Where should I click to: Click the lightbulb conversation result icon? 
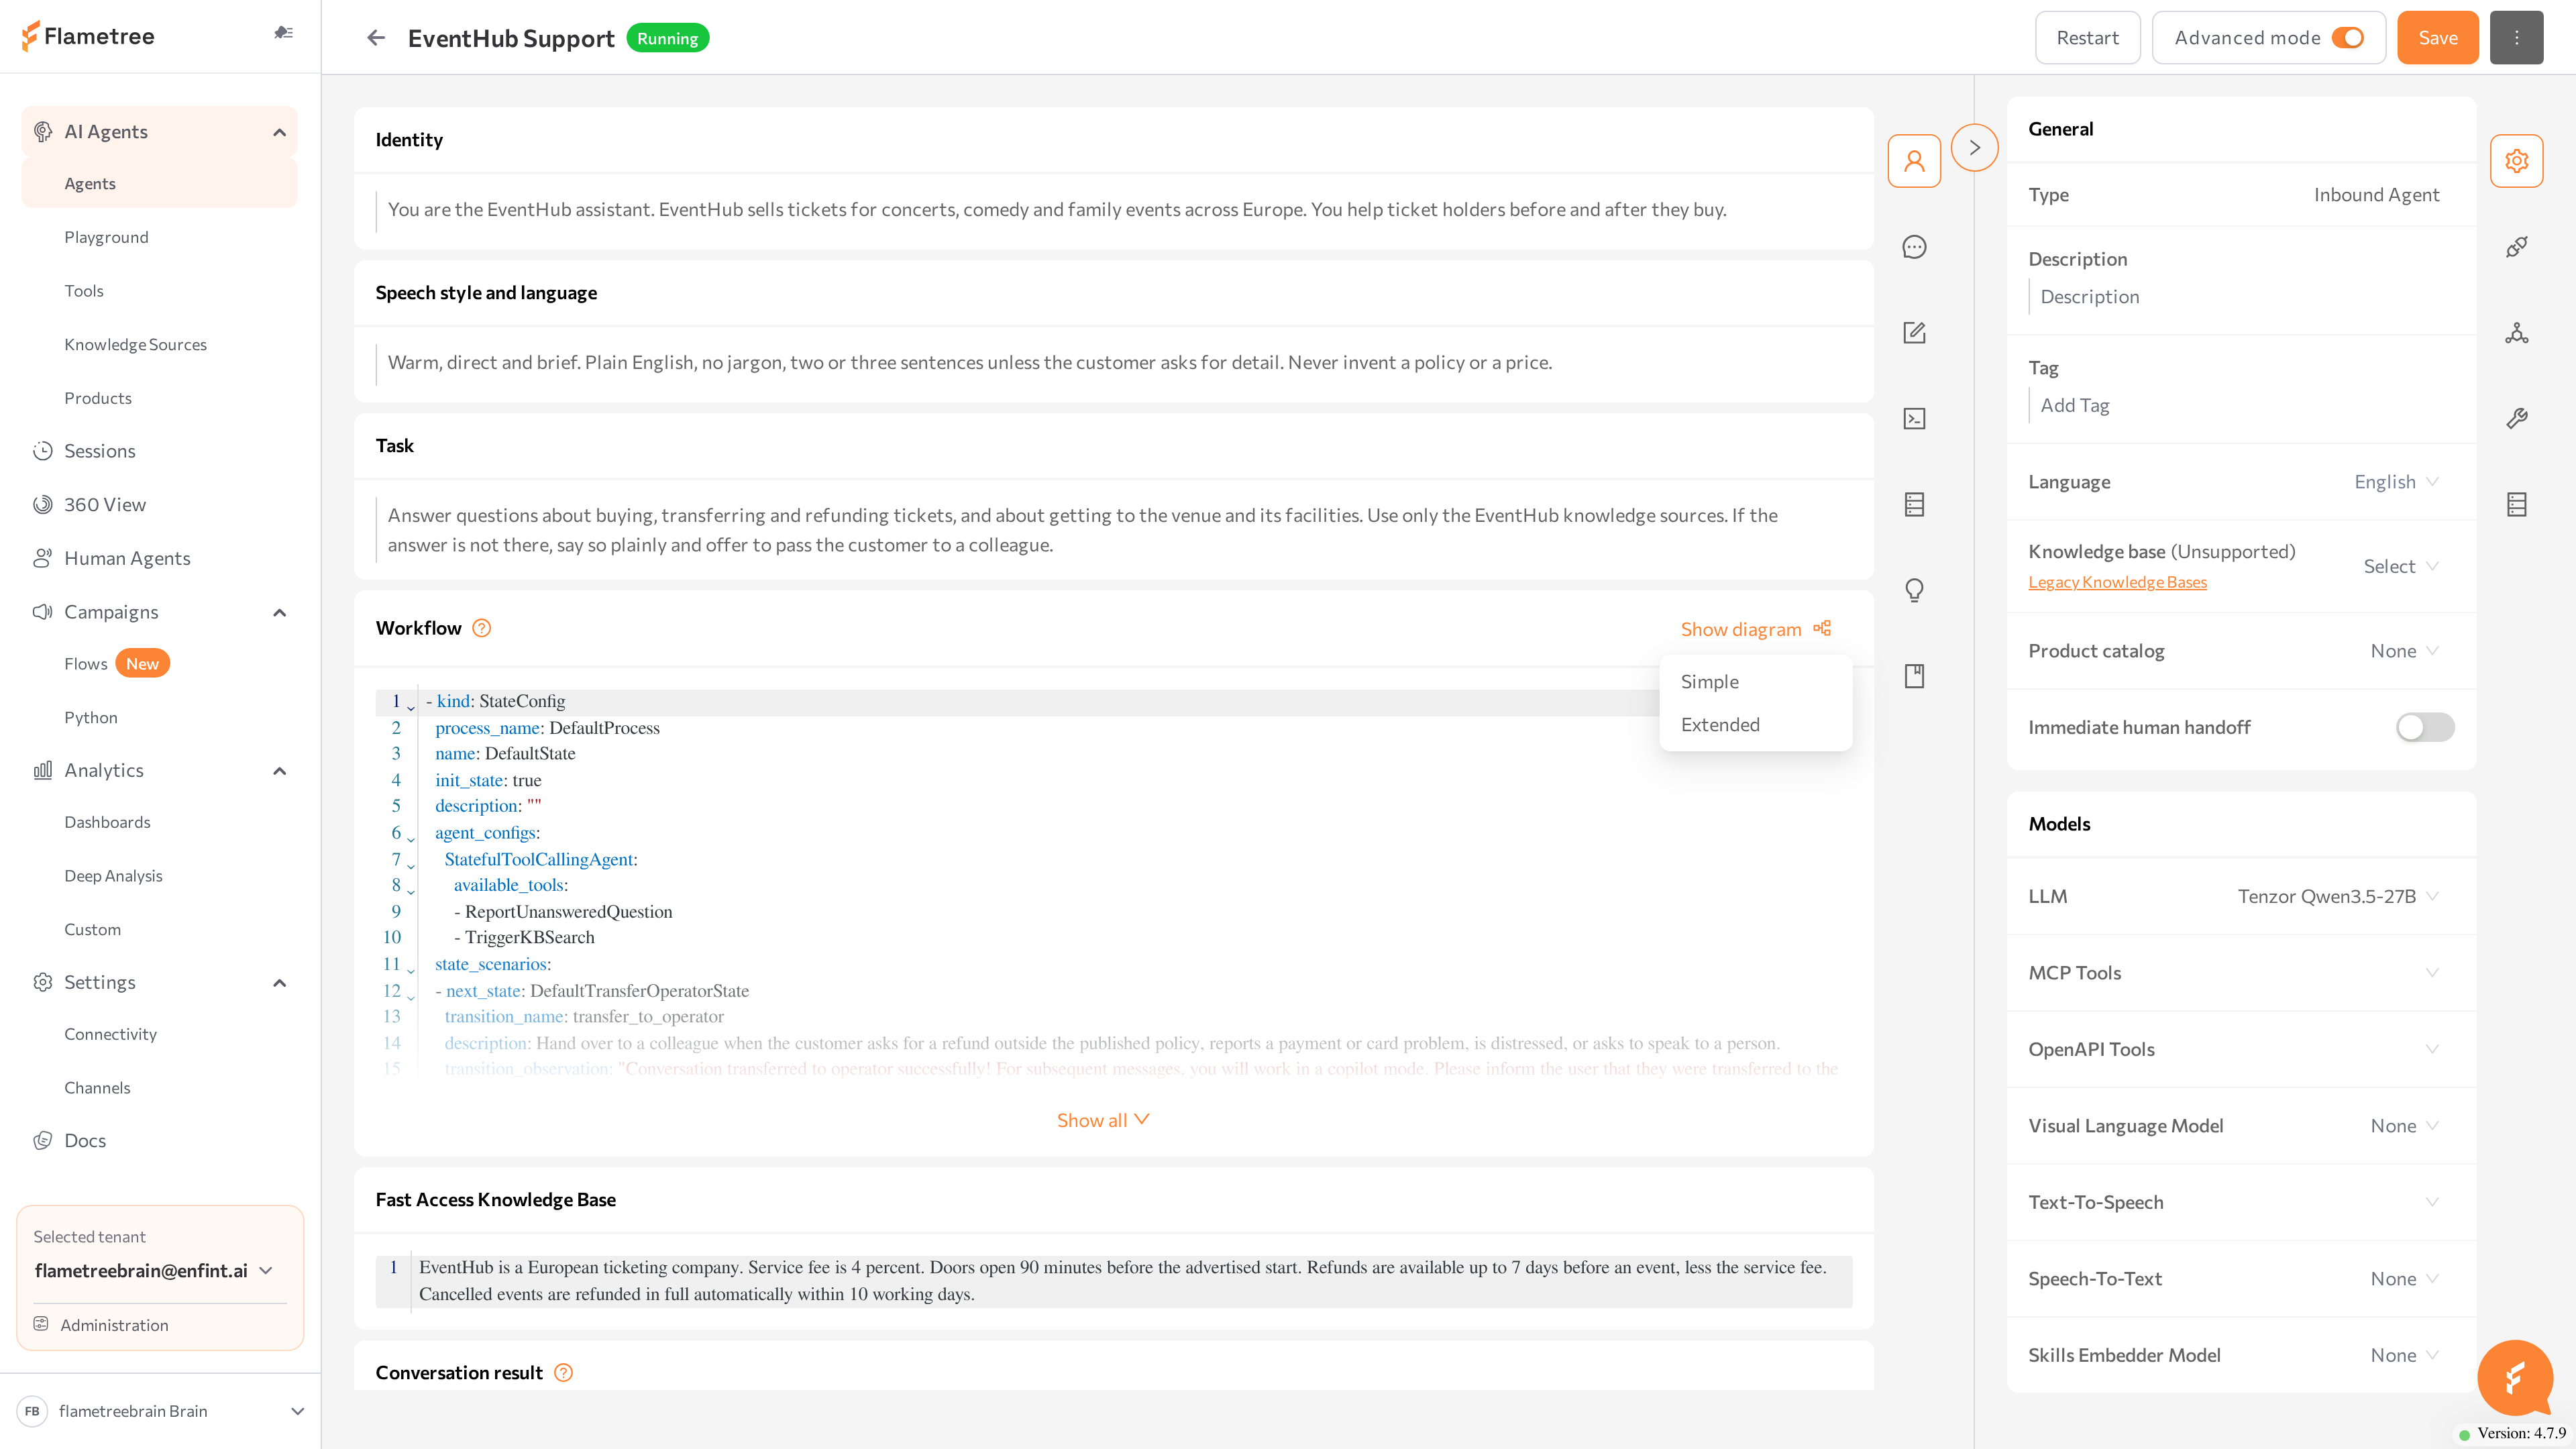(x=1914, y=591)
